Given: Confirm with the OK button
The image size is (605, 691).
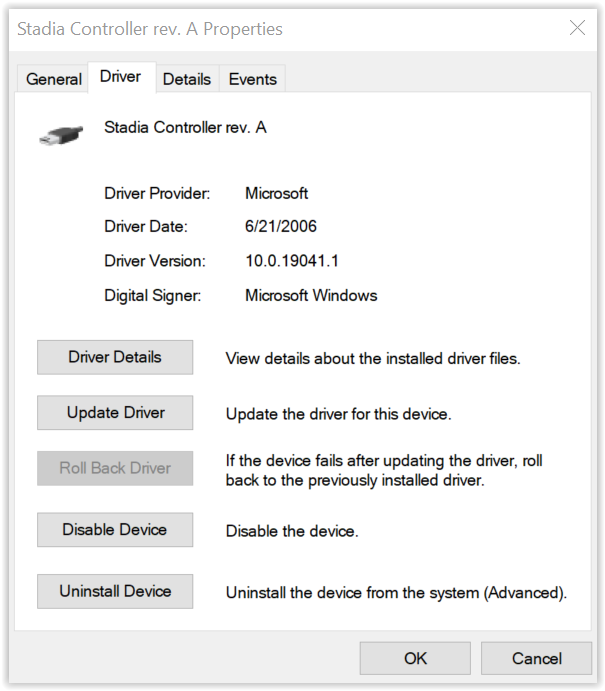Looking at the screenshot, I should 415,658.
